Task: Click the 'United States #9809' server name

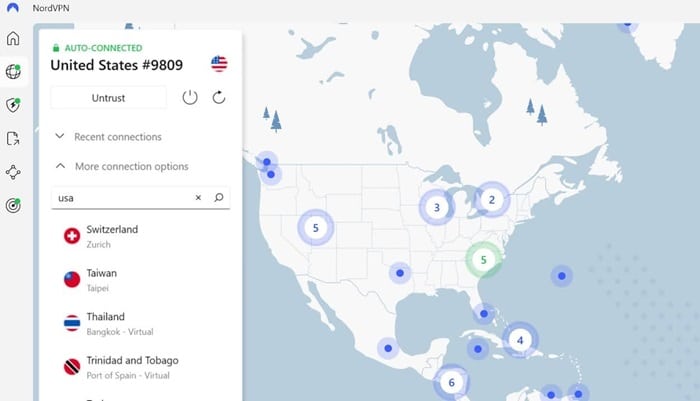Action: click(x=117, y=65)
